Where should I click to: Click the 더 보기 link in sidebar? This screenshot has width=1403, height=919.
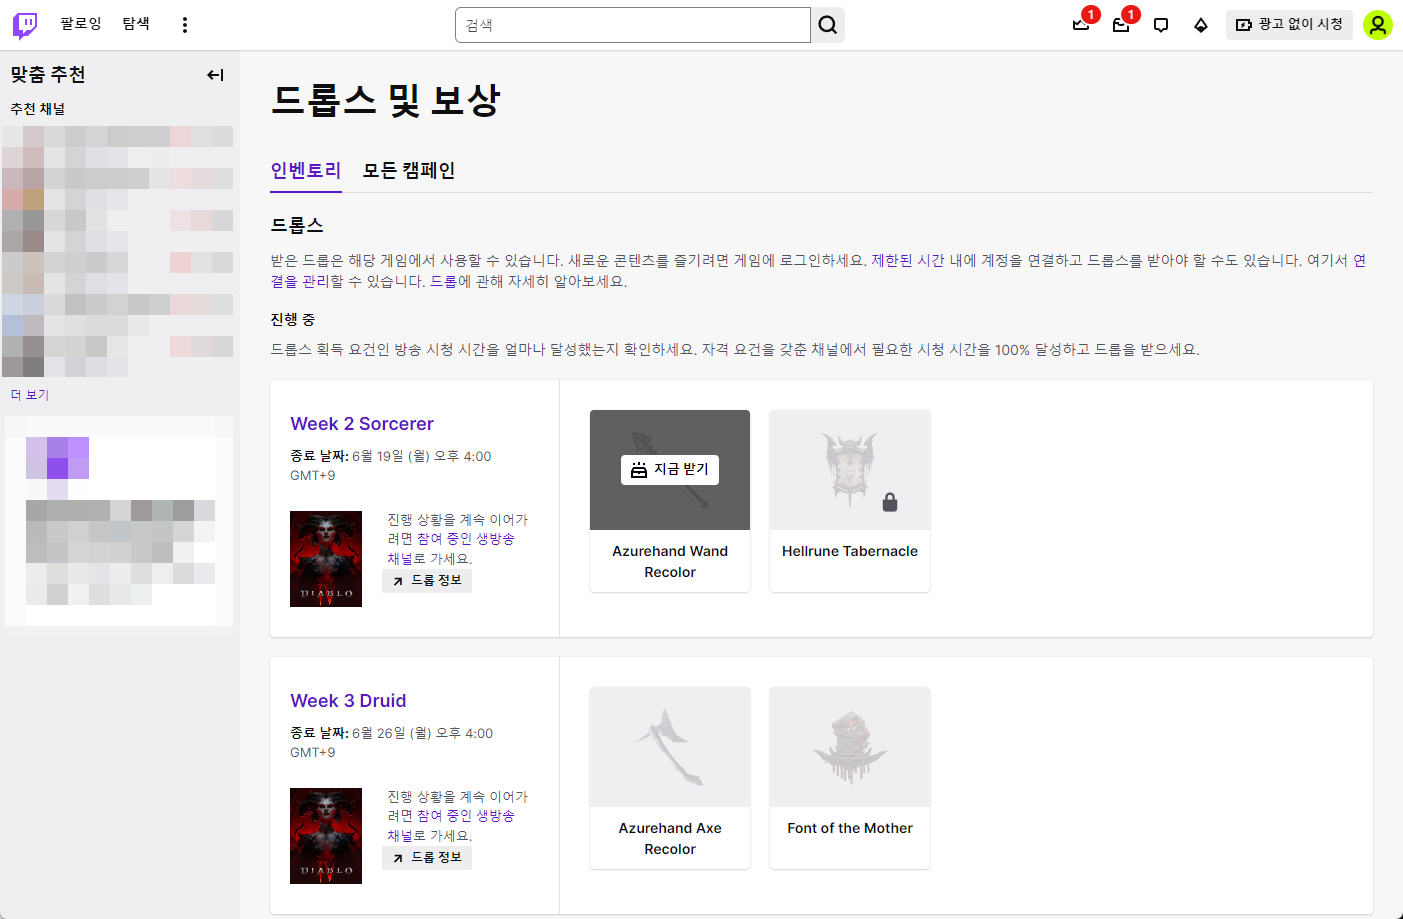(x=30, y=395)
